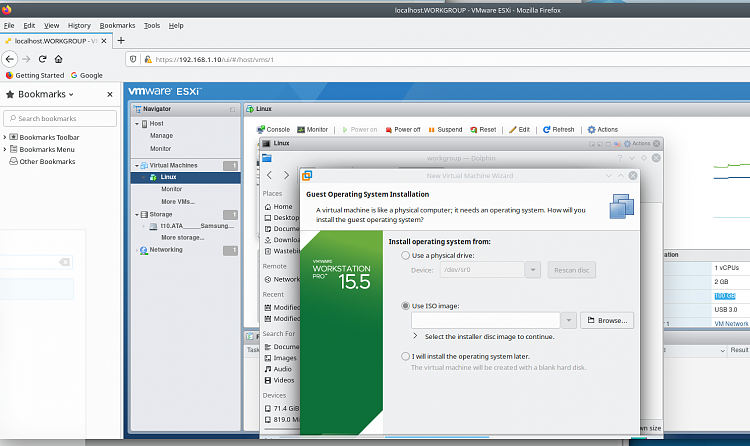Viewport: 750px width, 446px height.
Task: Click the Rescan disc button
Action: pos(572,270)
